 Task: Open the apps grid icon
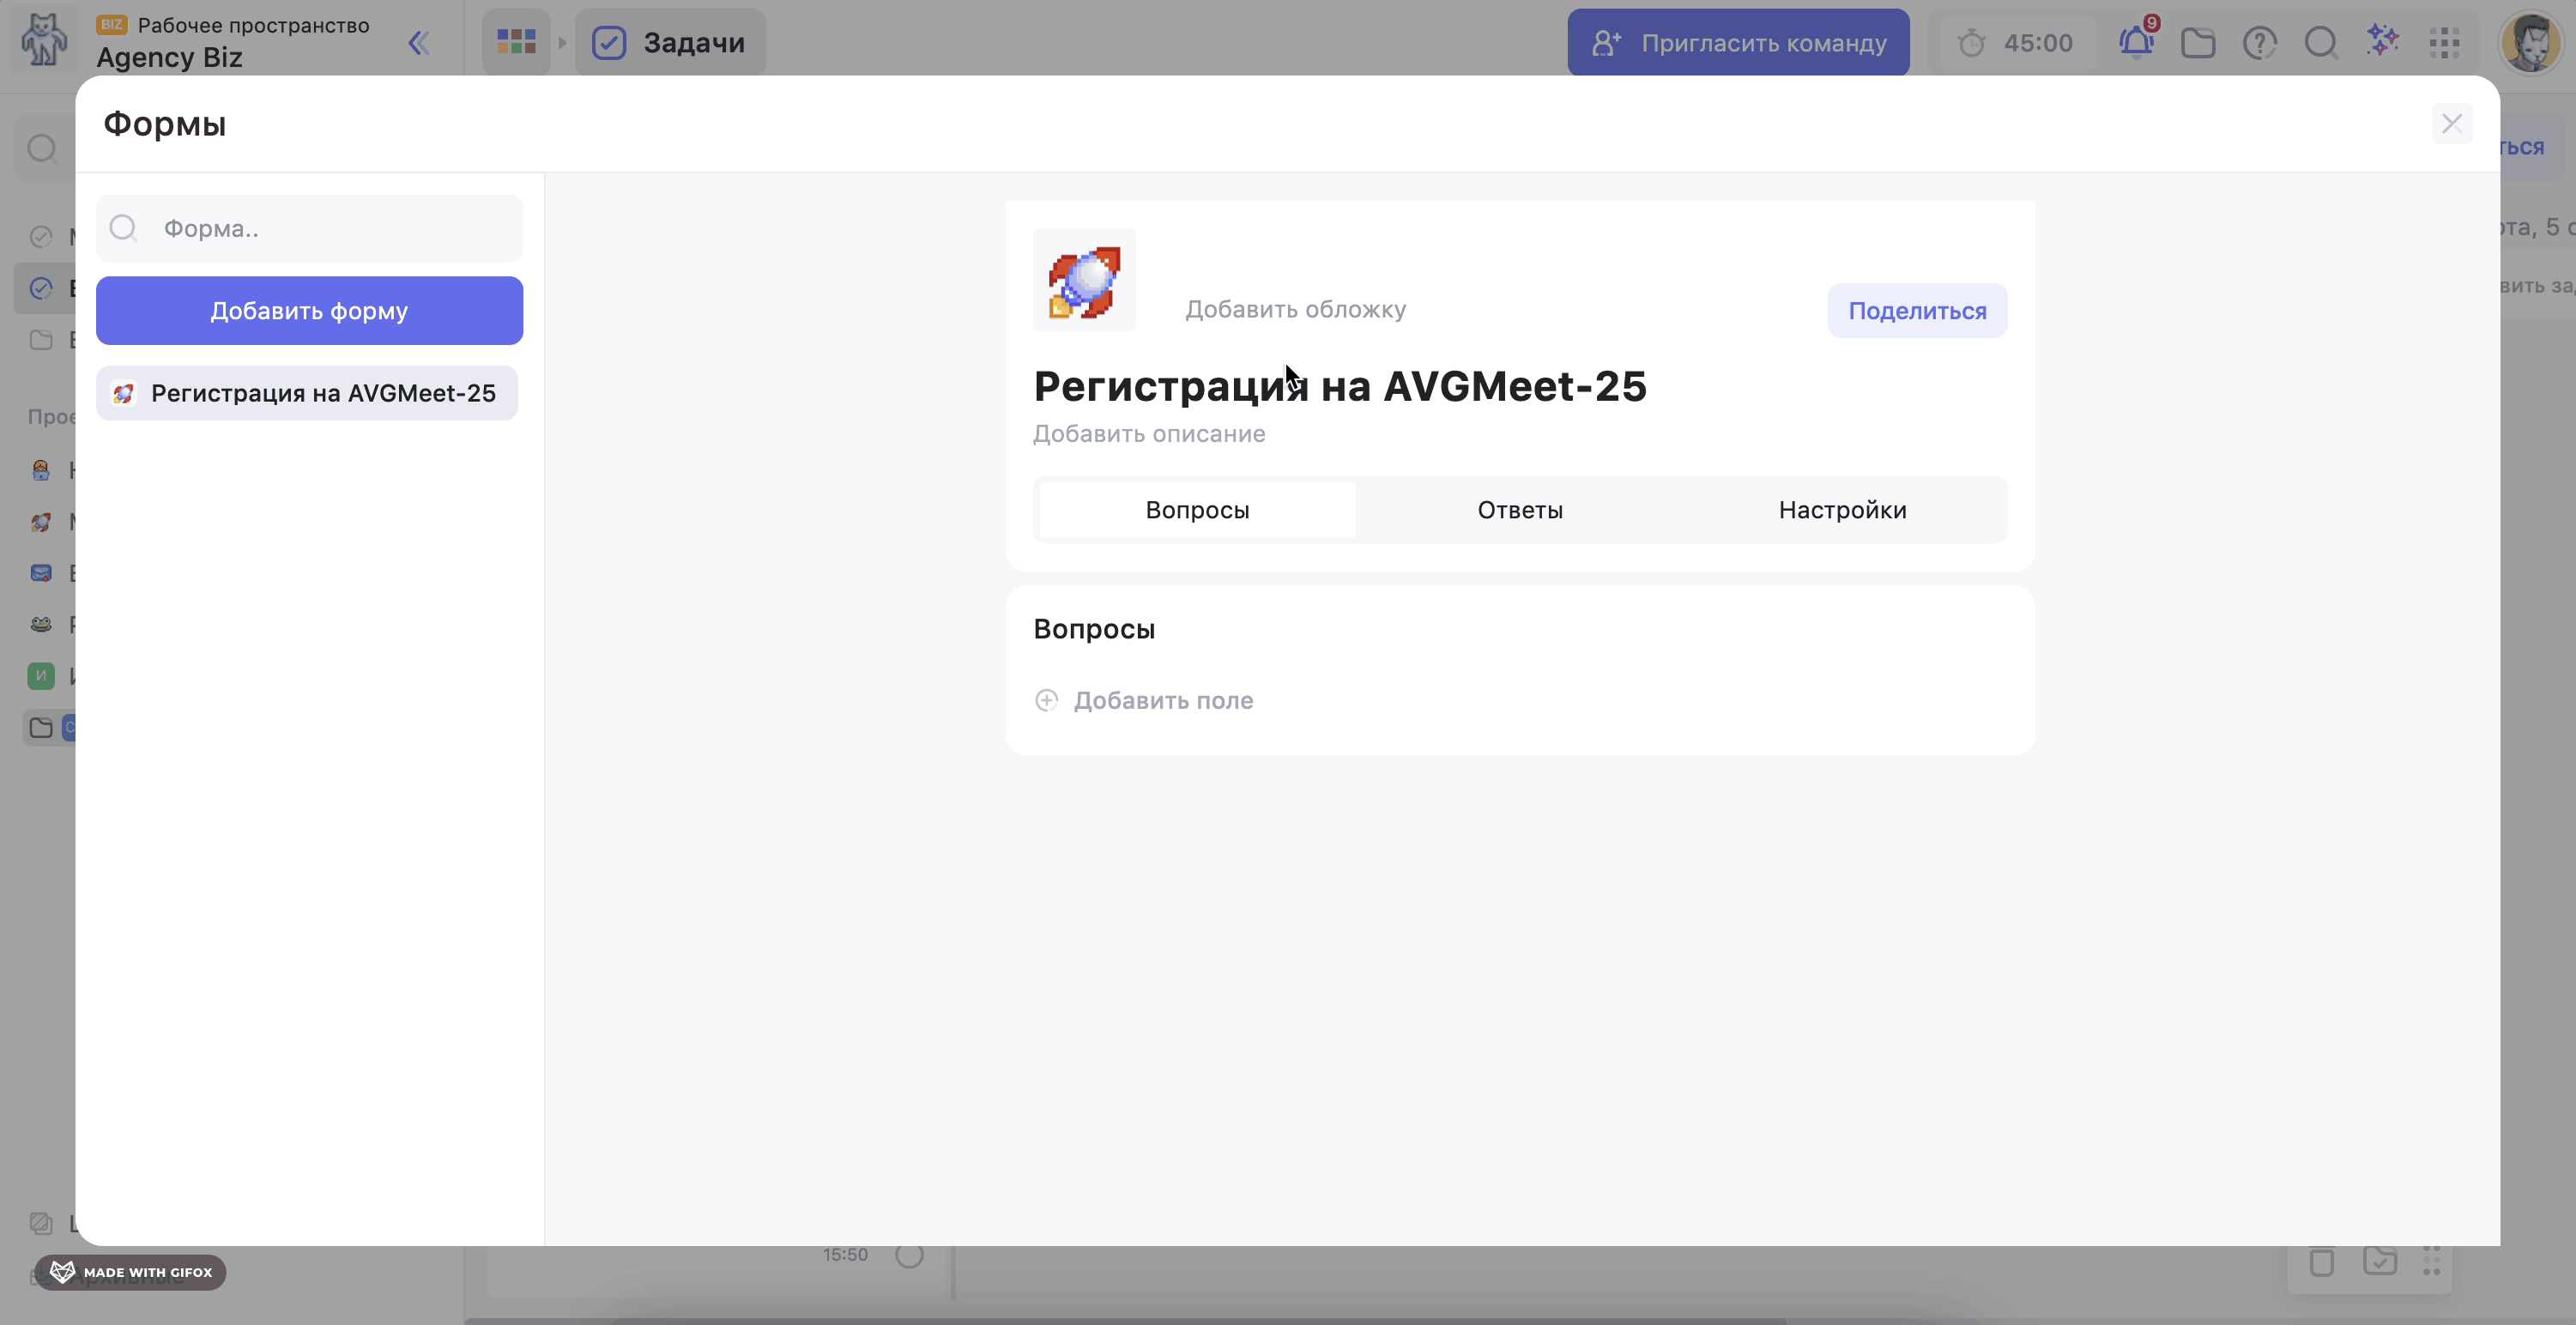pos(2444,43)
